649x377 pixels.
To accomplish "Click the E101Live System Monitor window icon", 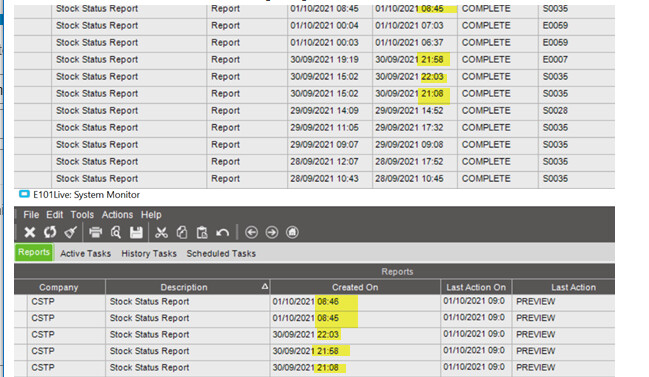I will click(x=24, y=194).
